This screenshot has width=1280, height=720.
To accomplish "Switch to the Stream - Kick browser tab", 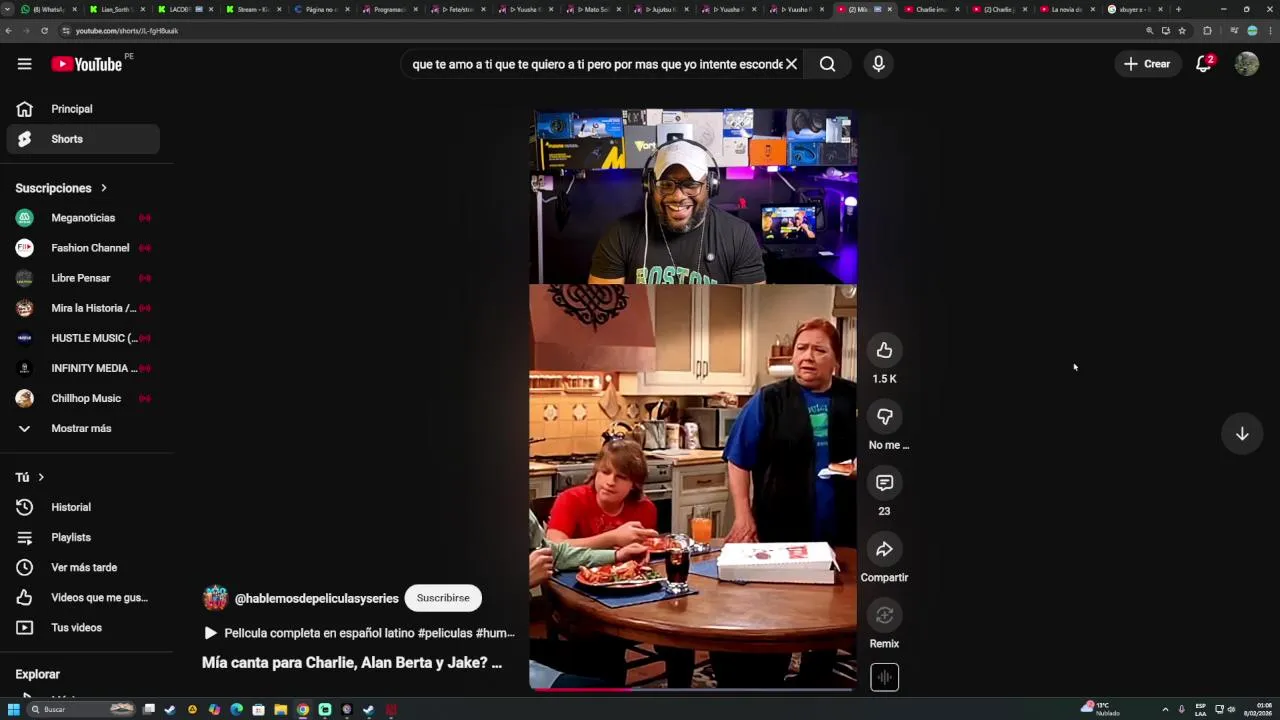I will tap(255, 9).
